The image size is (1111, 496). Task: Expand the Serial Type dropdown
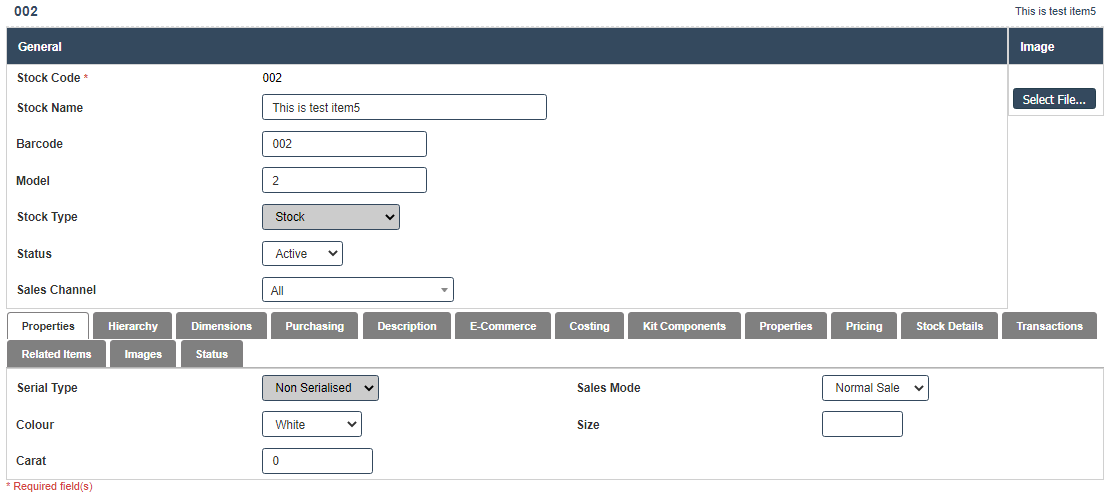pyautogui.click(x=320, y=388)
